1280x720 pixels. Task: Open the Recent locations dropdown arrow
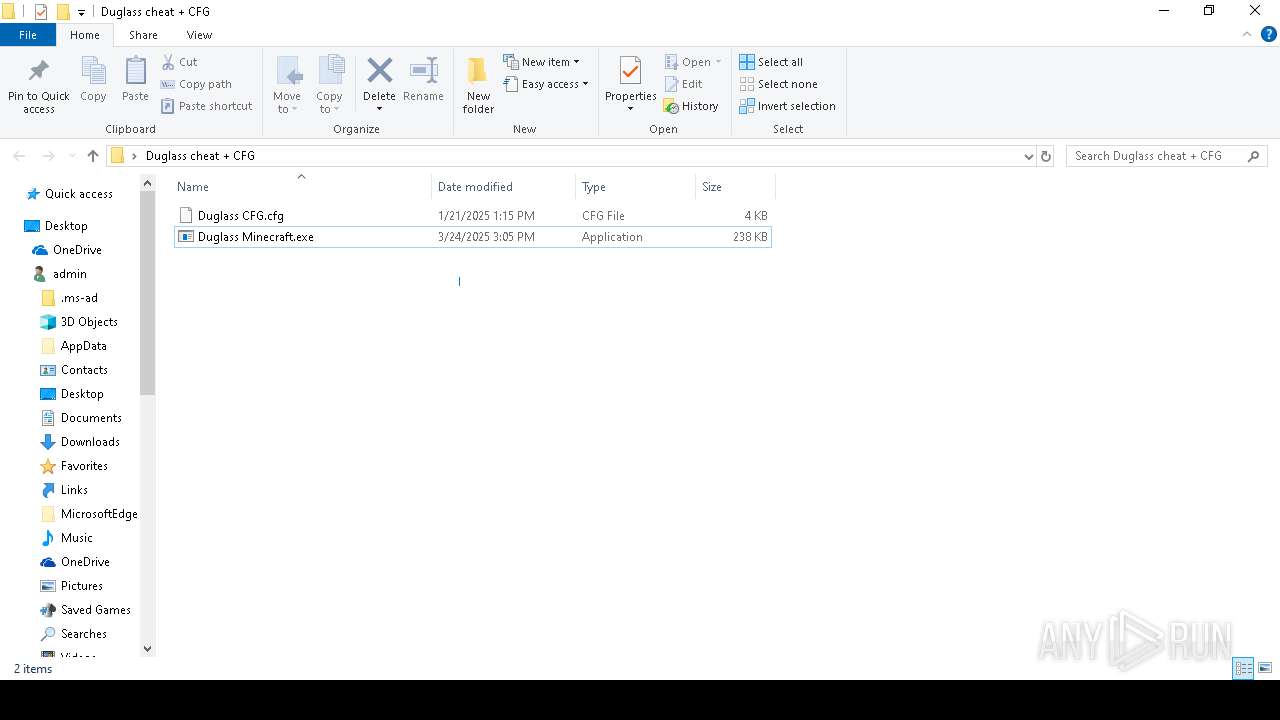(x=72, y=156)
